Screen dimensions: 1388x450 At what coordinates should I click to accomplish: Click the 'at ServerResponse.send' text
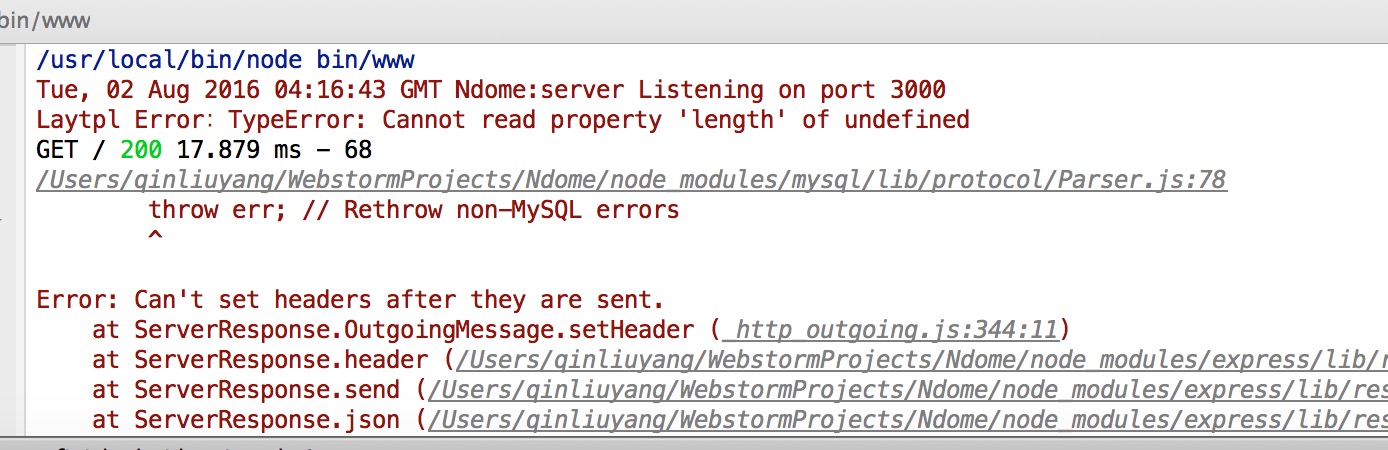pyautogui.click(x=246, y=390)
